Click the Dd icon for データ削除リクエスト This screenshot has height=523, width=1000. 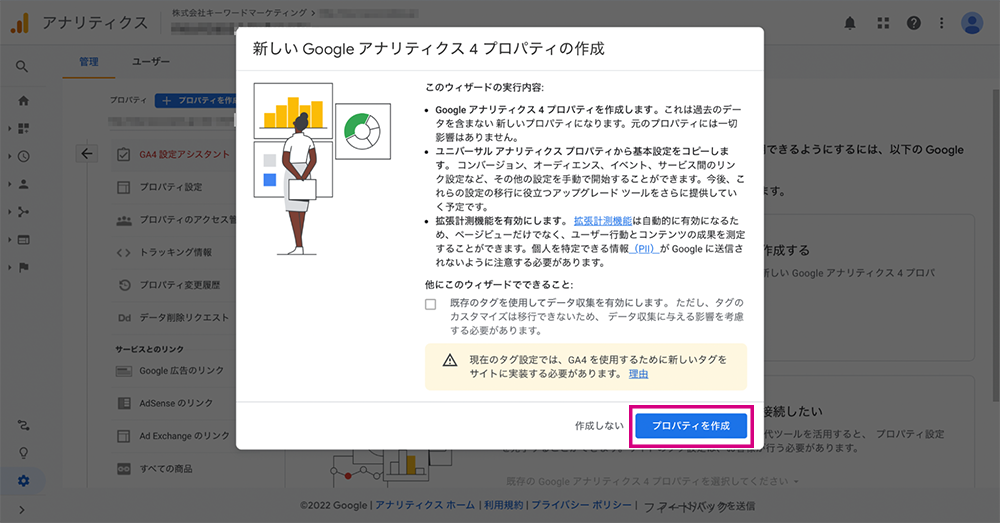(x=124, y=318)
